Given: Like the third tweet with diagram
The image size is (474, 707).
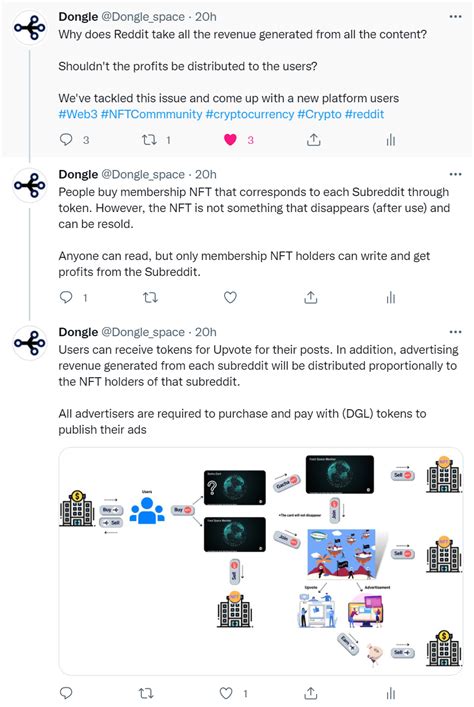Looking at the screenshot, I should pos(226,693).
